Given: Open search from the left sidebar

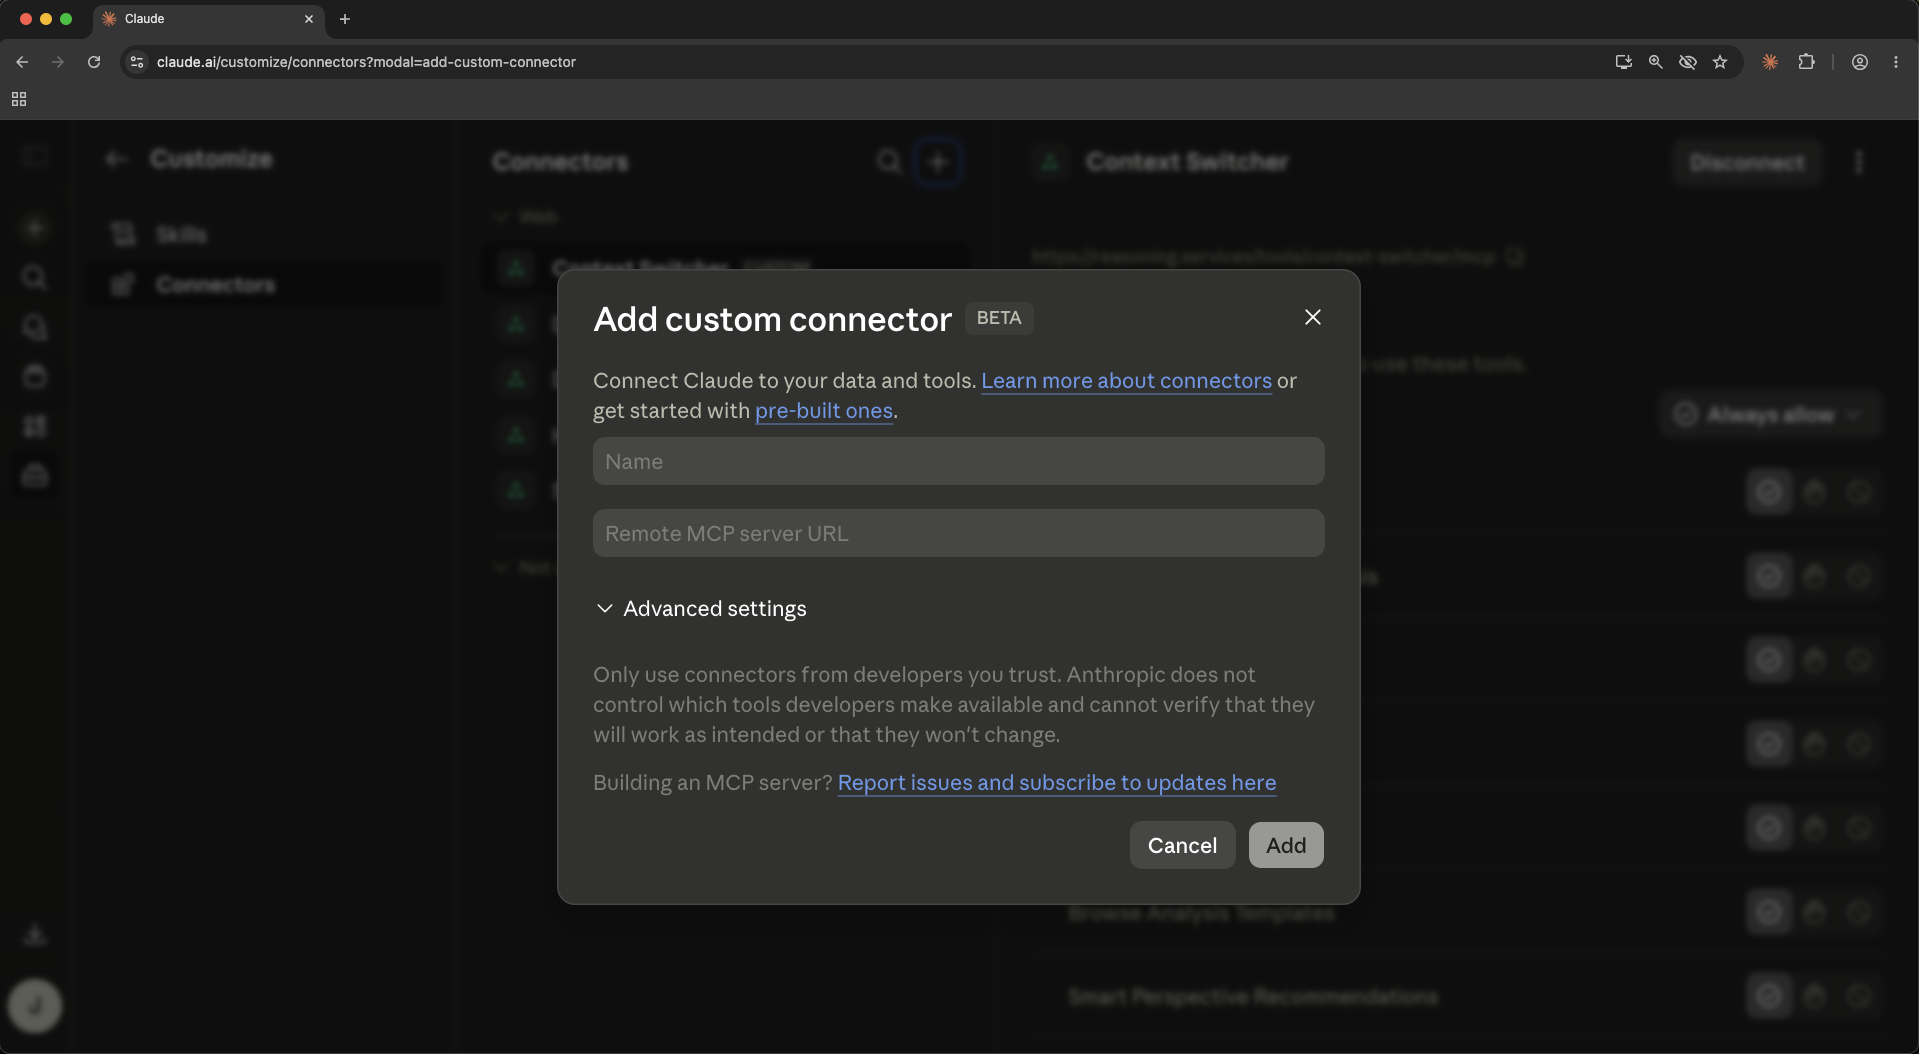Looking at the screenshot, I should coord(35,277).
